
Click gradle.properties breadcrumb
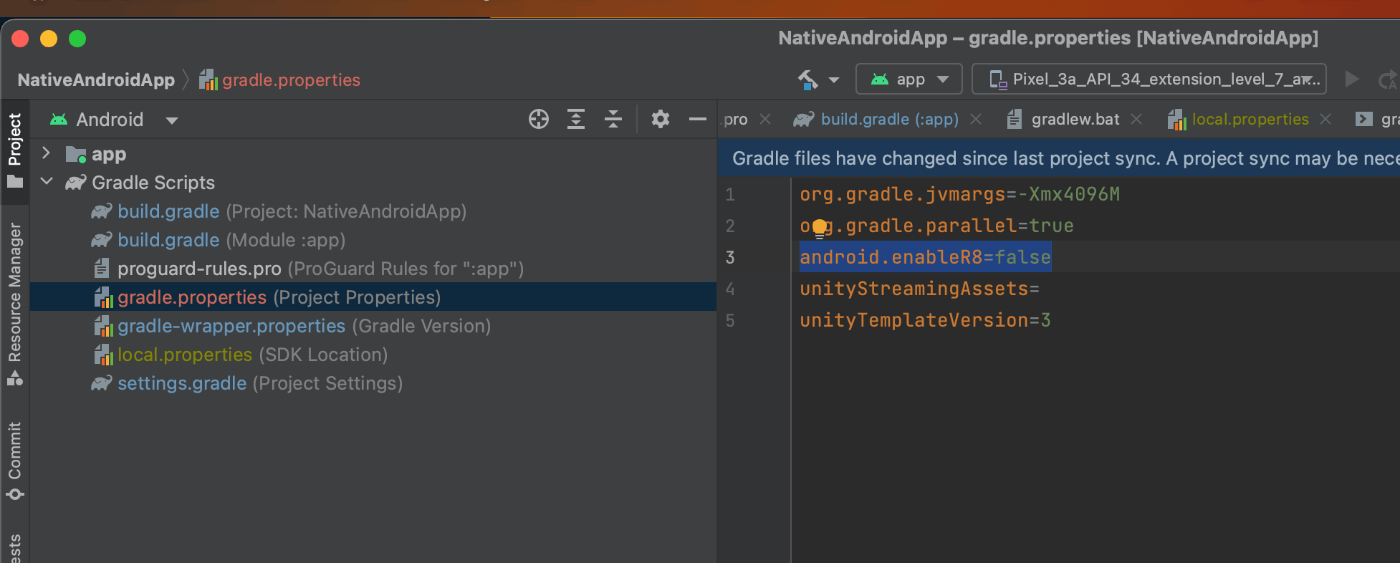pos(291,80)
